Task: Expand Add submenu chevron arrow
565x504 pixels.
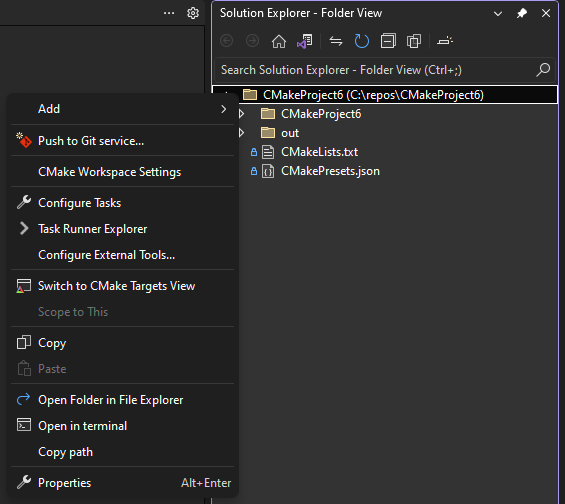Action: coord(223,109)
